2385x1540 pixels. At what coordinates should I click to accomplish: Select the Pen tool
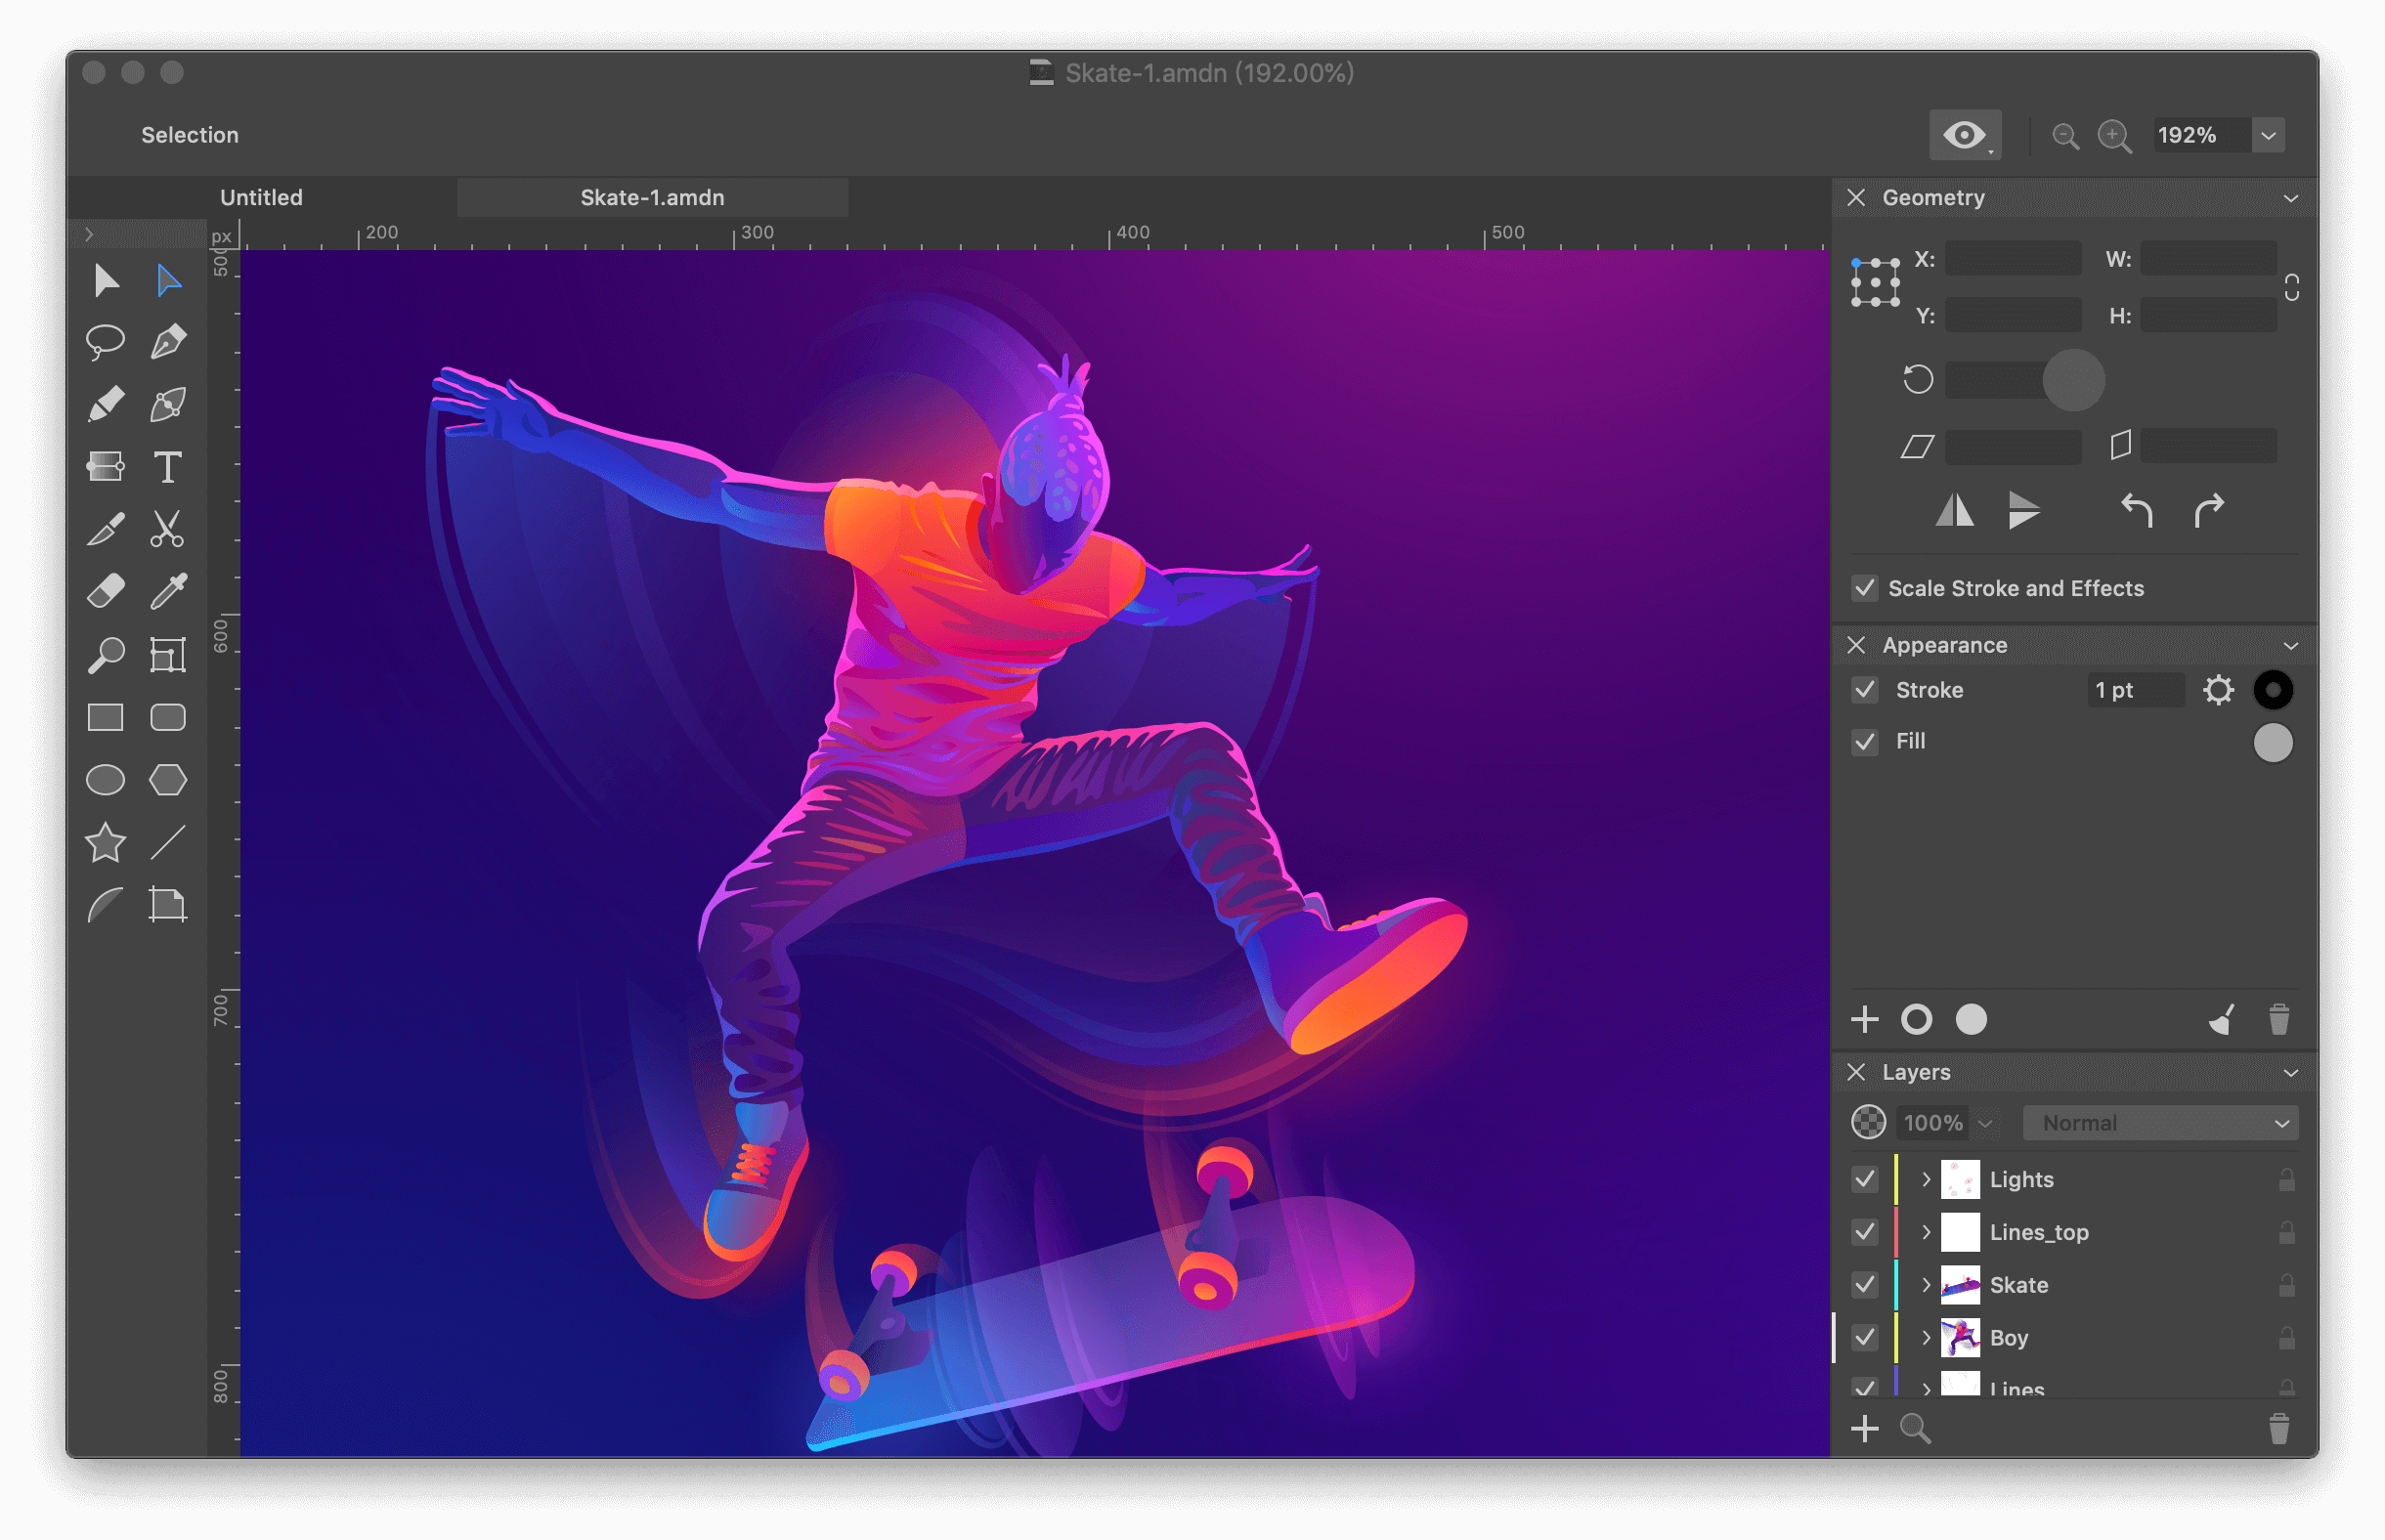(x=168, y=342)
